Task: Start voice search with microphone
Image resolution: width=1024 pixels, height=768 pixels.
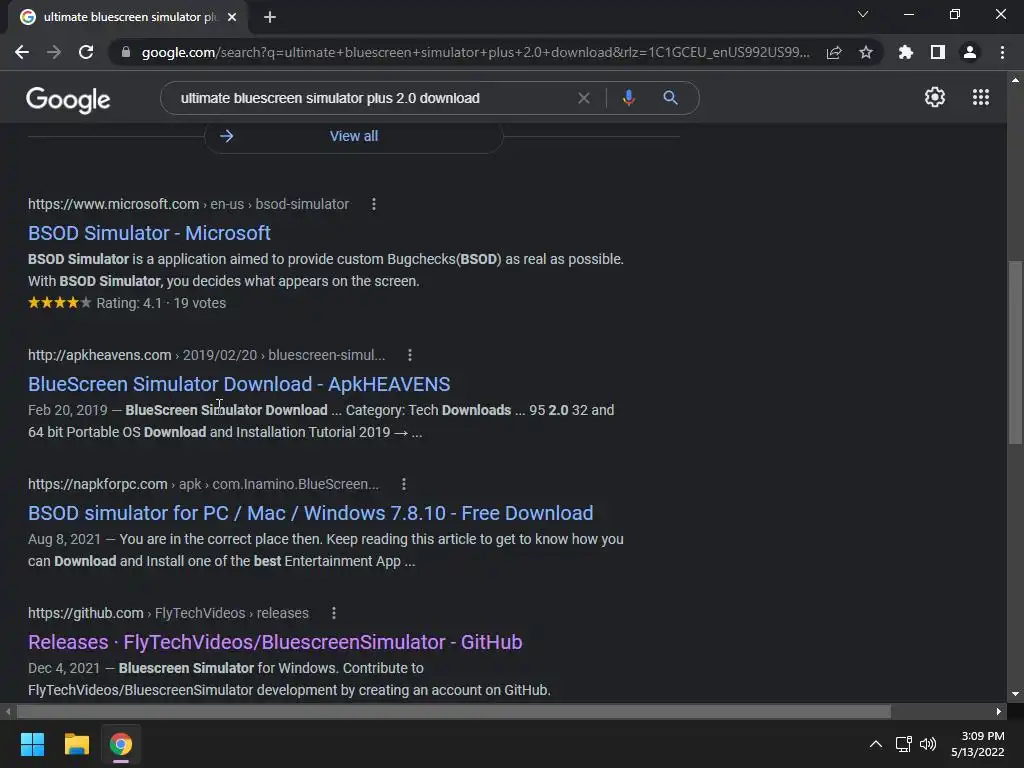Action: 629,98
